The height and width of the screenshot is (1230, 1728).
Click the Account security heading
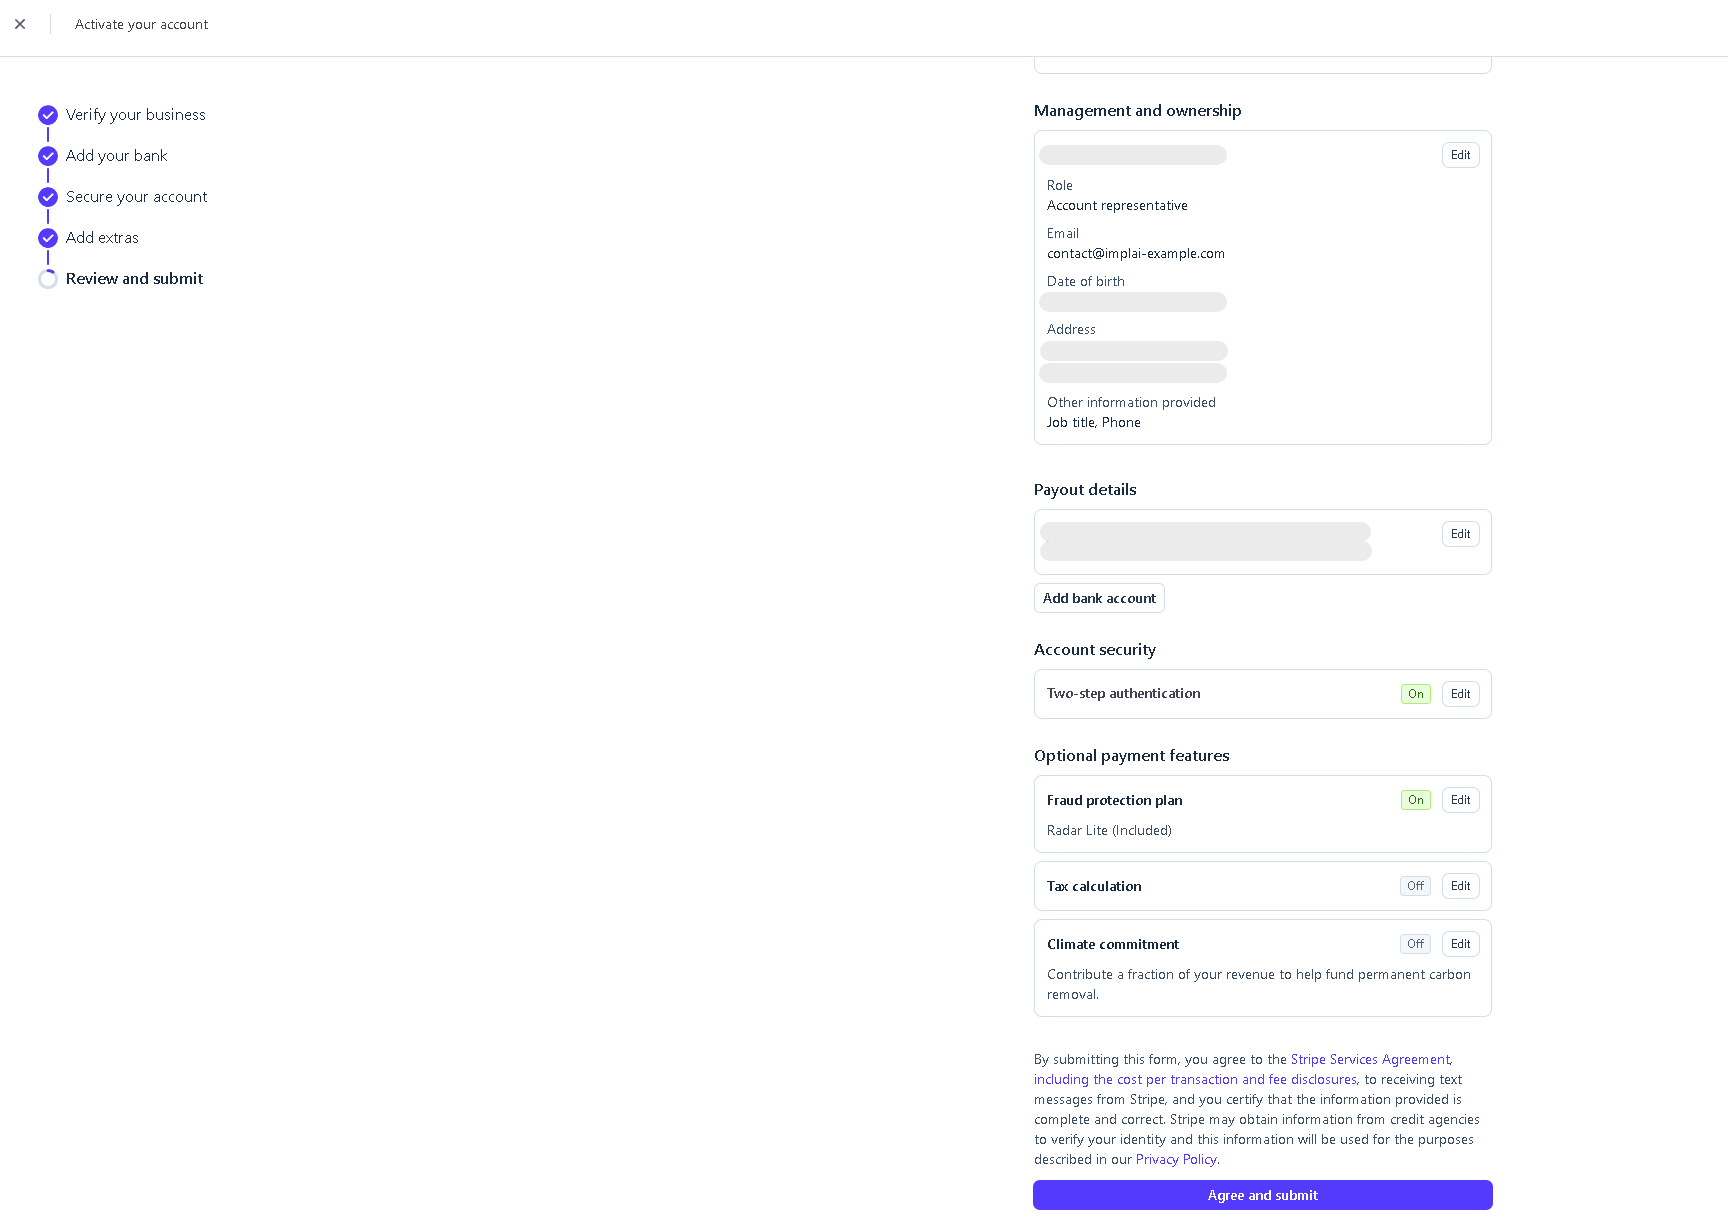[1095, 650]
